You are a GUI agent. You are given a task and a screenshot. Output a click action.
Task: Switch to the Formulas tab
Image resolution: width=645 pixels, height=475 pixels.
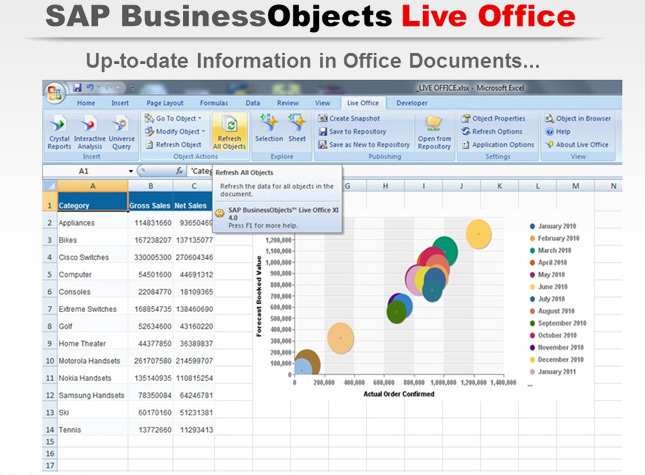[x=213, y=103]
